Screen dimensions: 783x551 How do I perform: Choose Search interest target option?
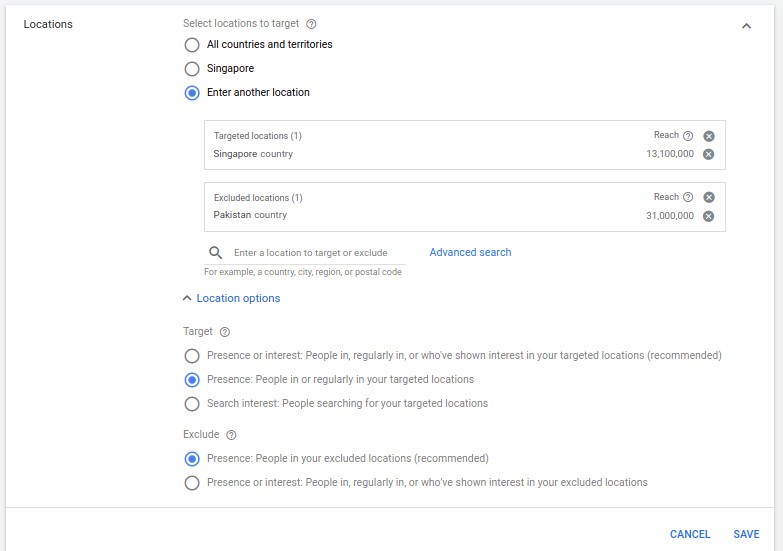[x=192, y=404]
